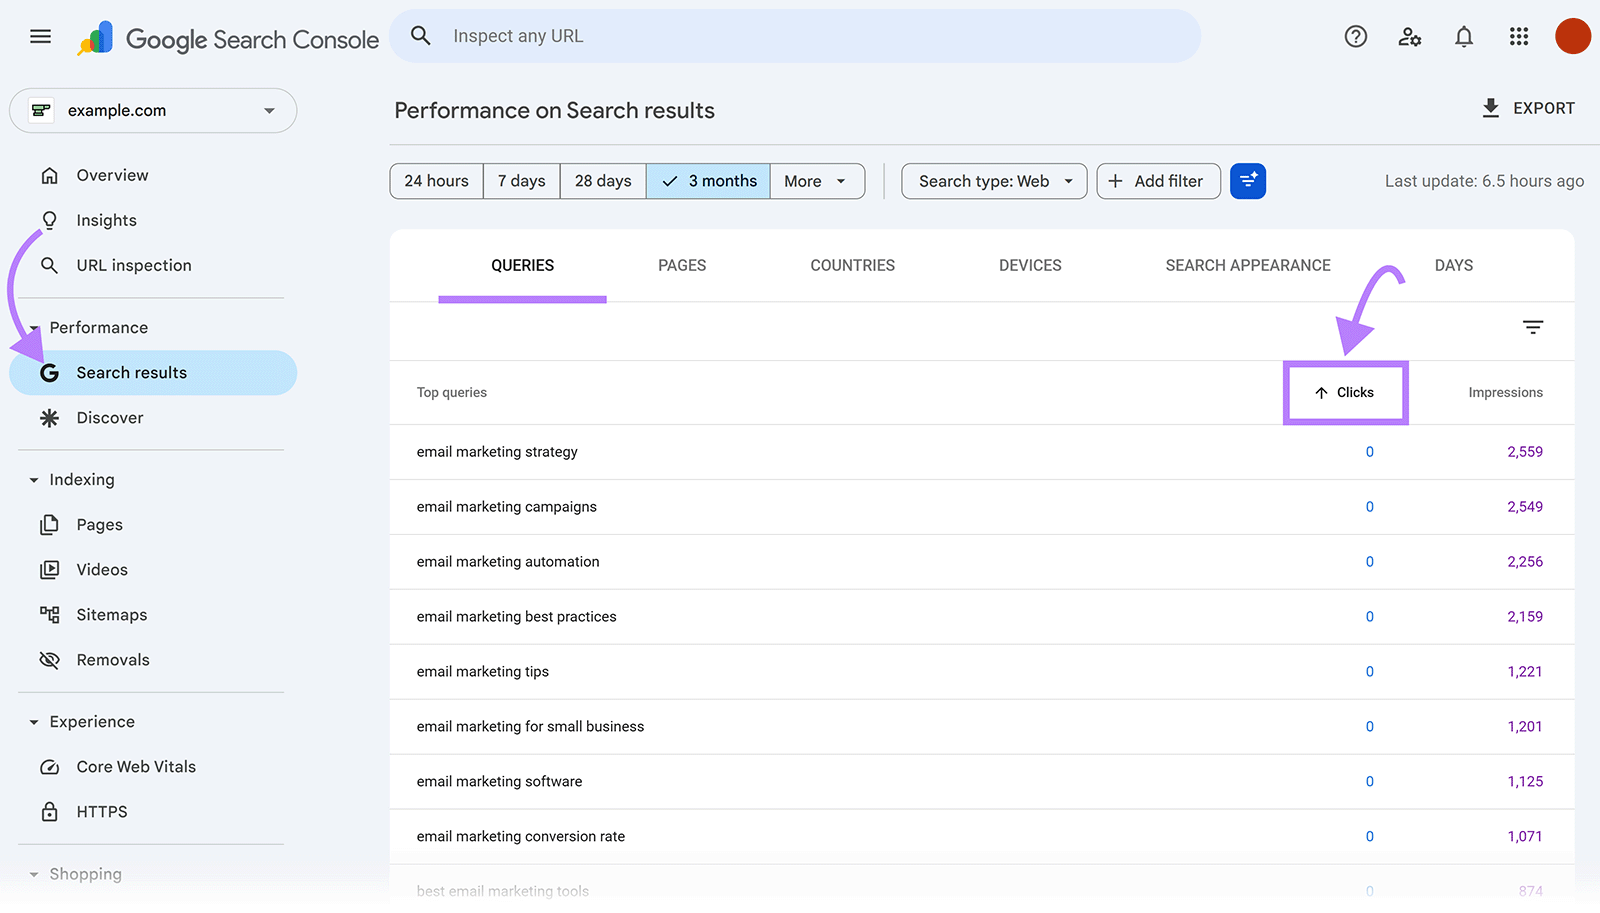Click the notifications bell icon
The height and width of the screenshot is (913, 1600).
coord(1464,36)
